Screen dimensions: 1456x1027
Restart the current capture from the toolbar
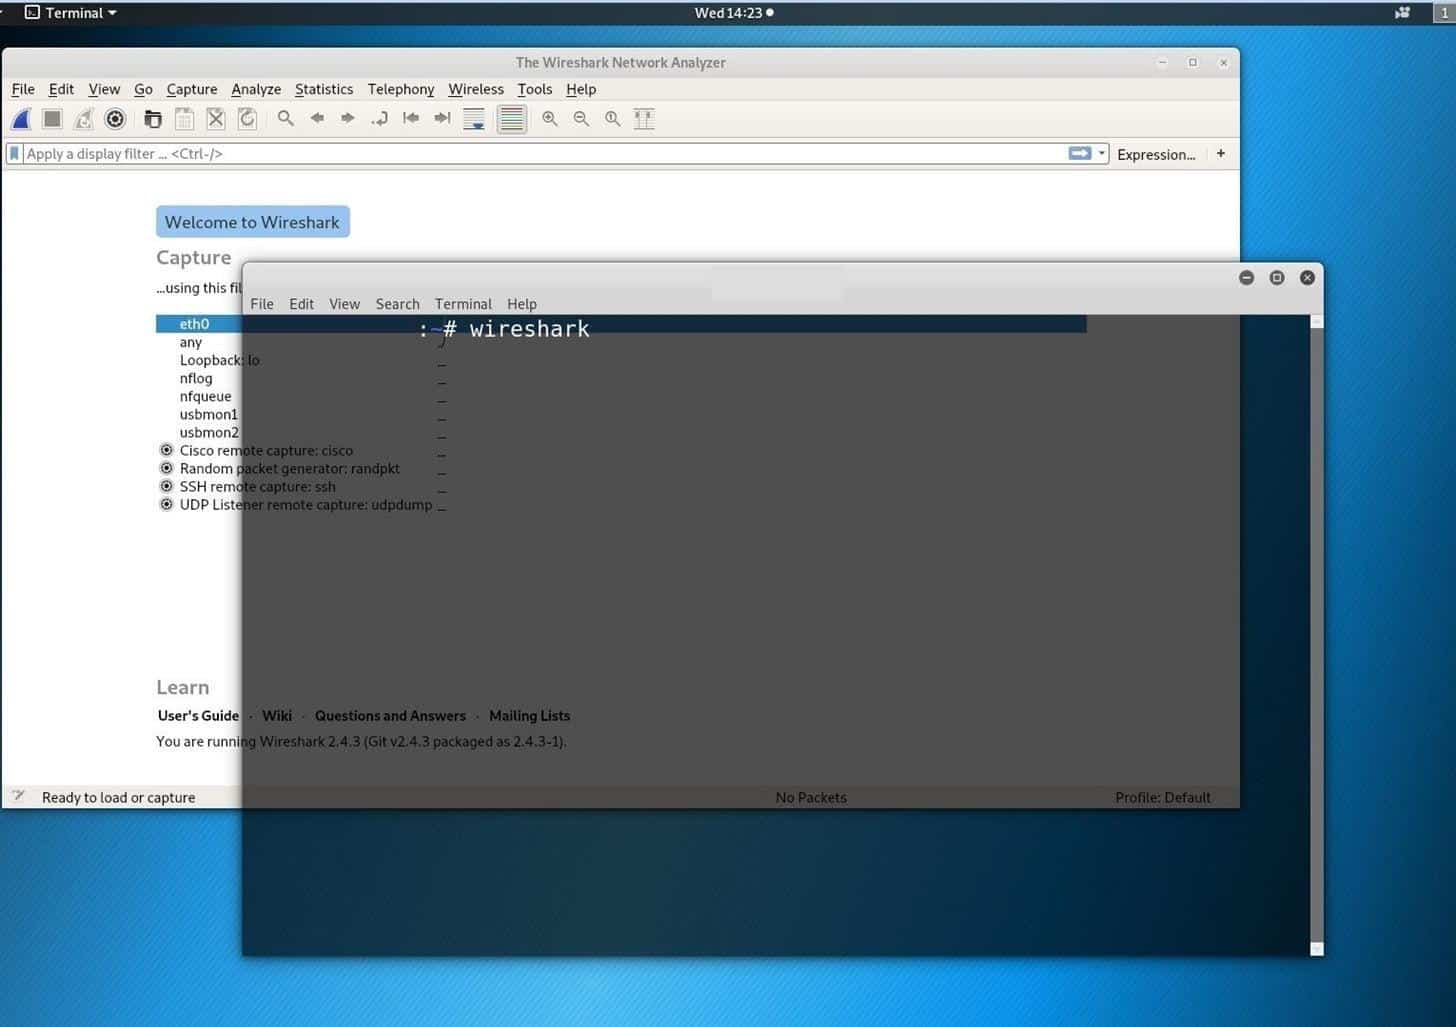pos(84,119)
